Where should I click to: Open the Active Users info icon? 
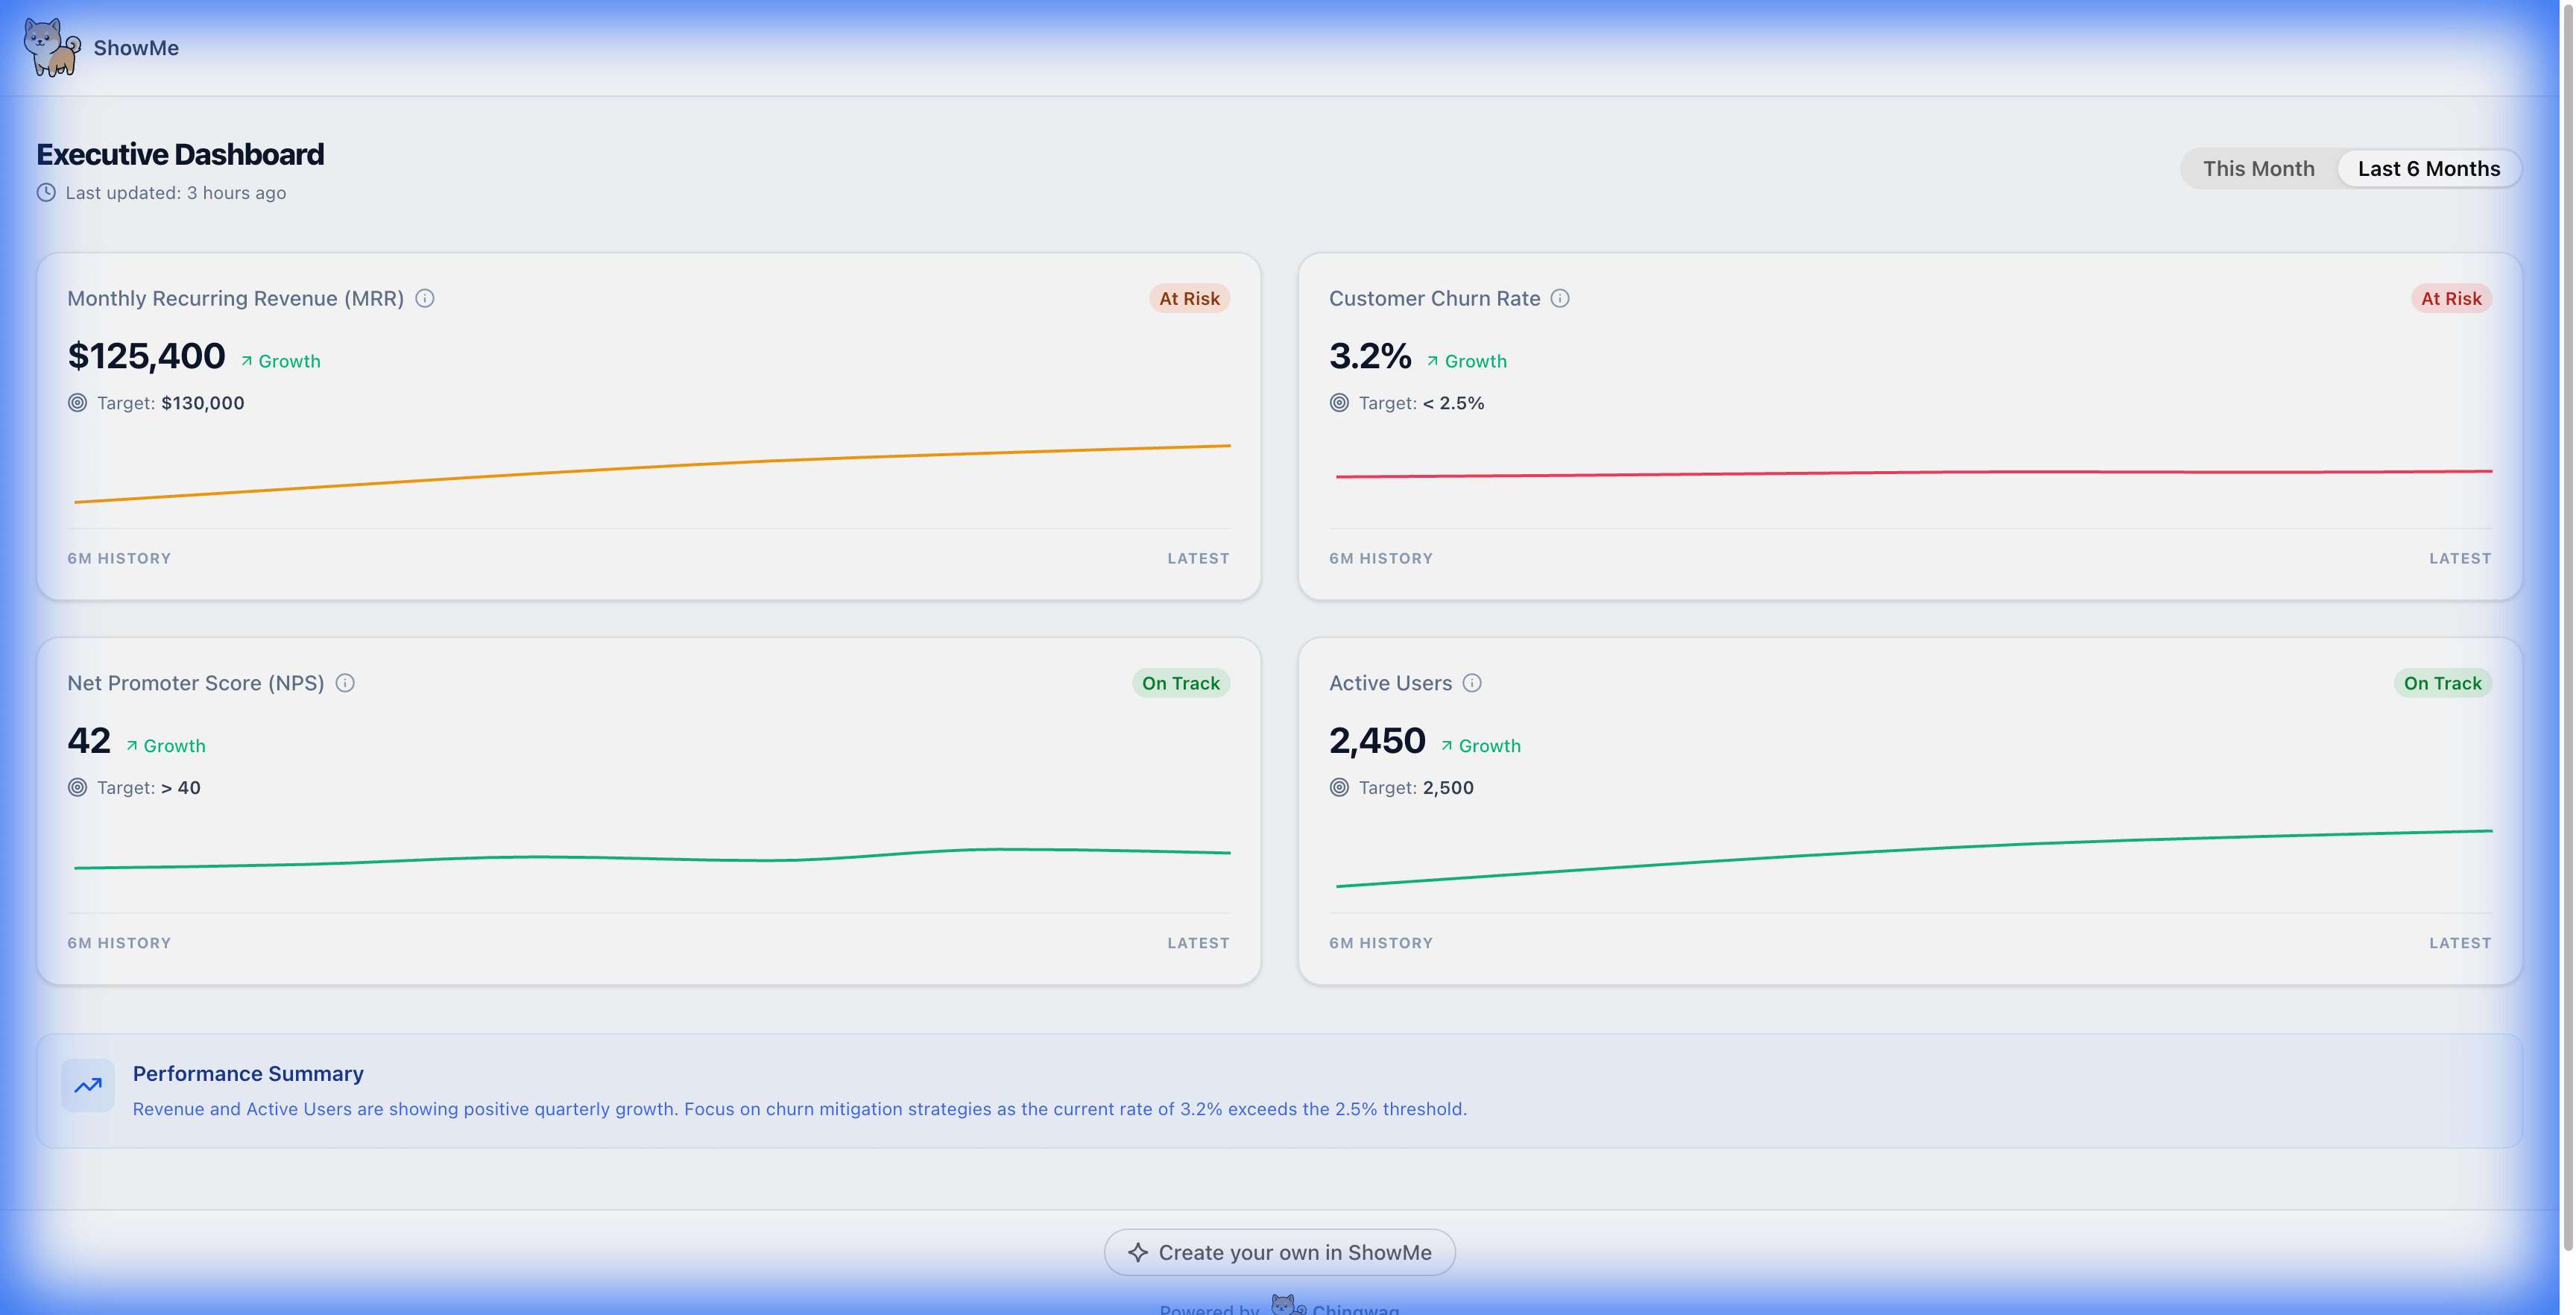pos(1472,683)
